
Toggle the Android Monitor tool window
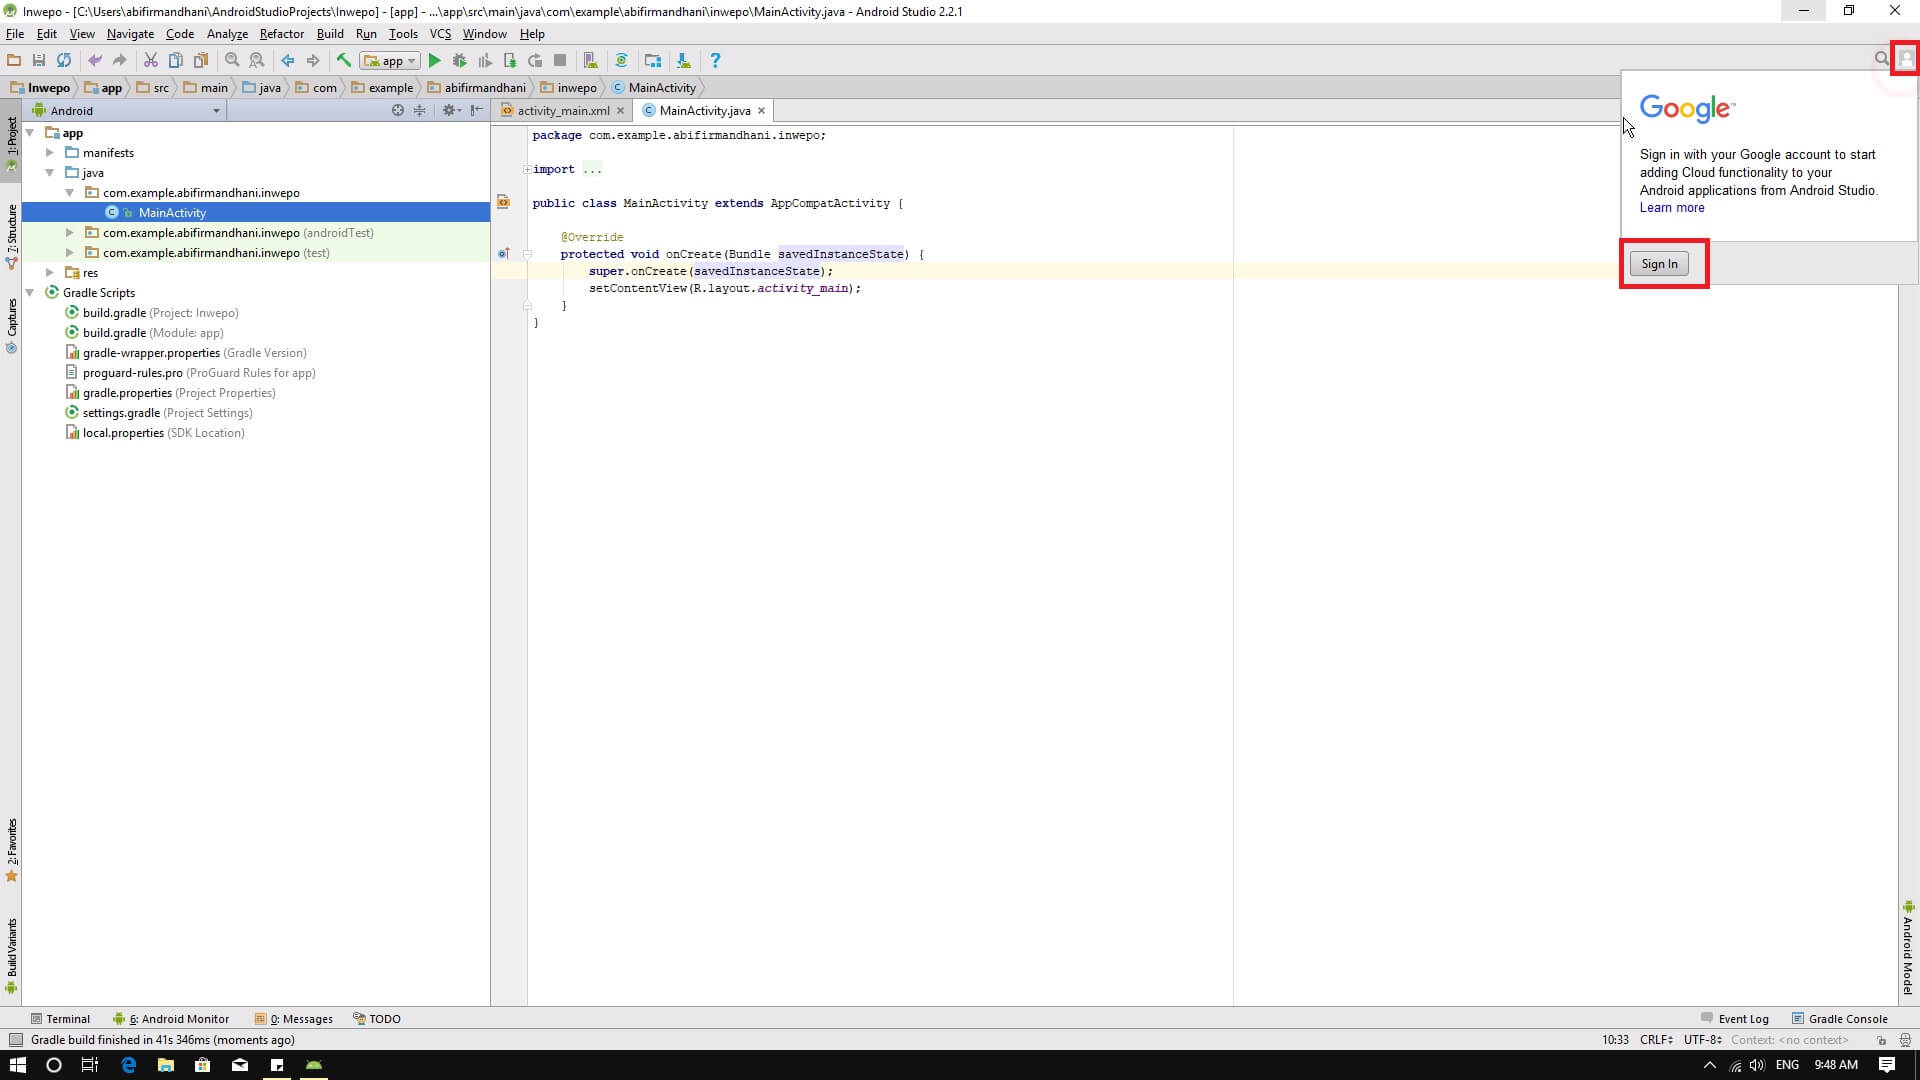click(x=173, y=1019)
